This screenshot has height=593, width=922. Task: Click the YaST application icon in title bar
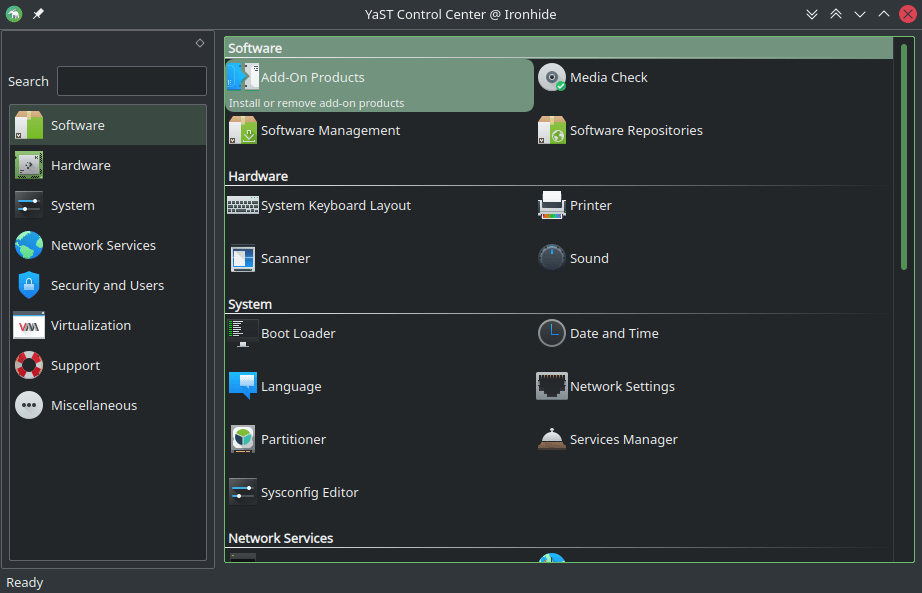pos(14,14)
